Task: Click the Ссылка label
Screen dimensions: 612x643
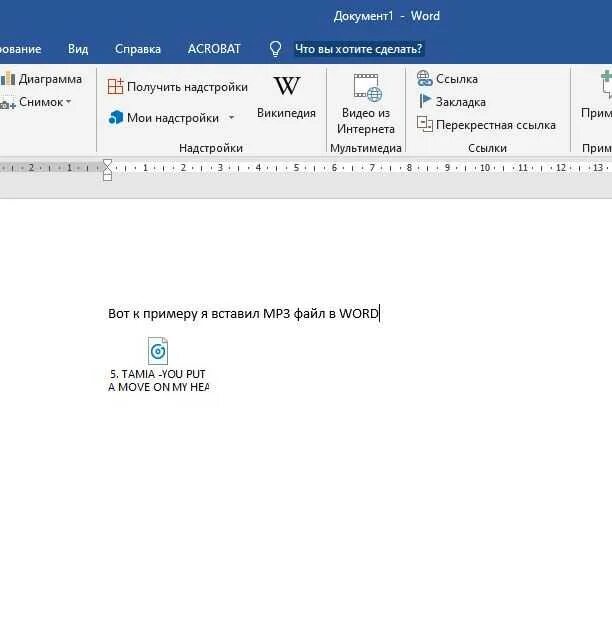Action: (457, 79)
